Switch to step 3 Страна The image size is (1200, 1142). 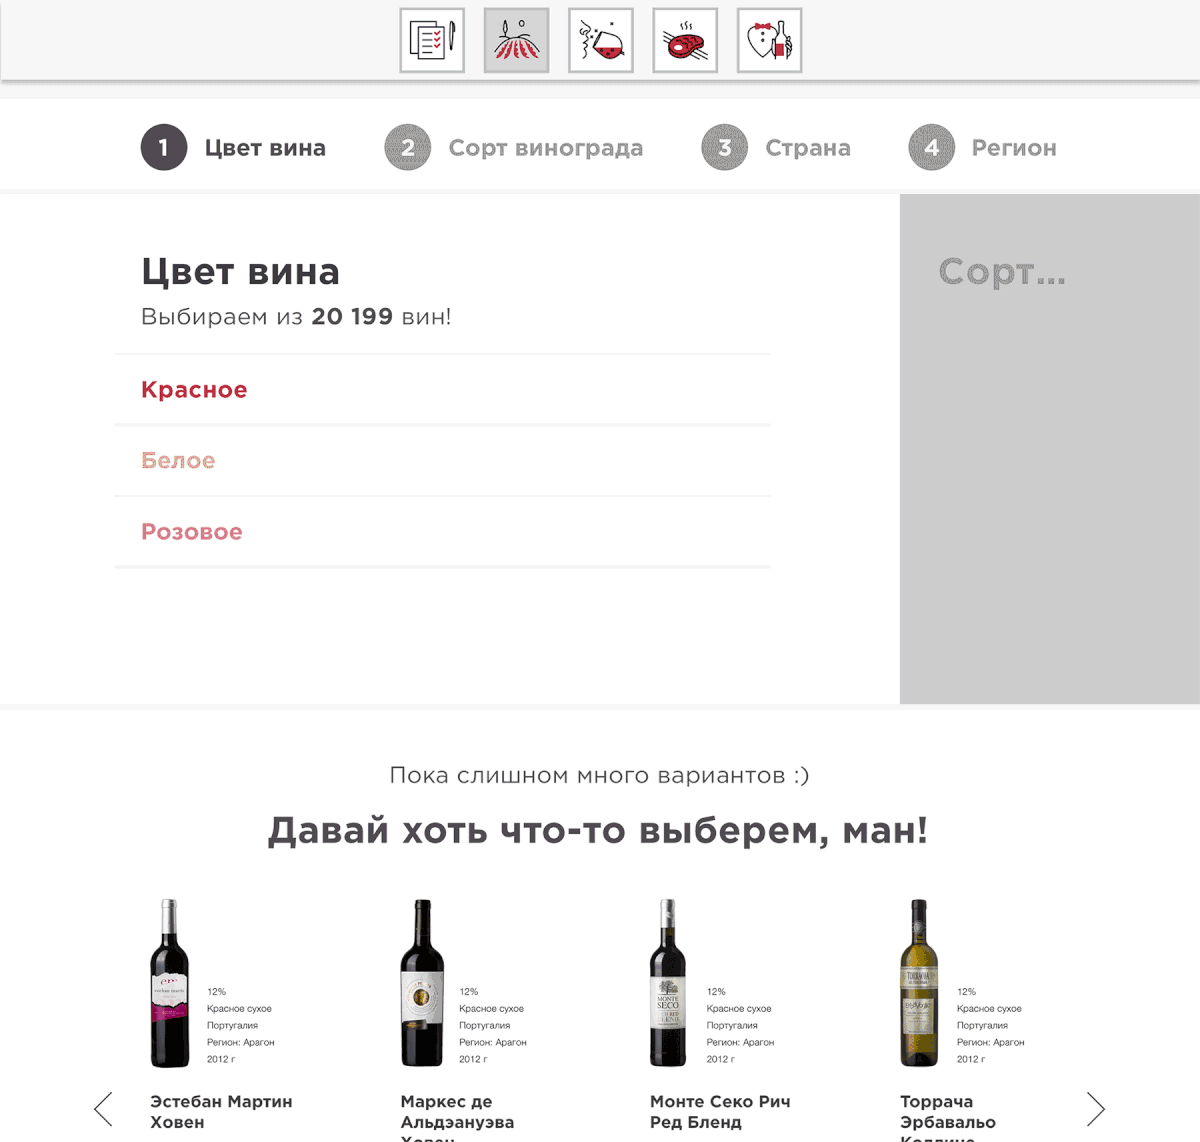tap(776, 148)
